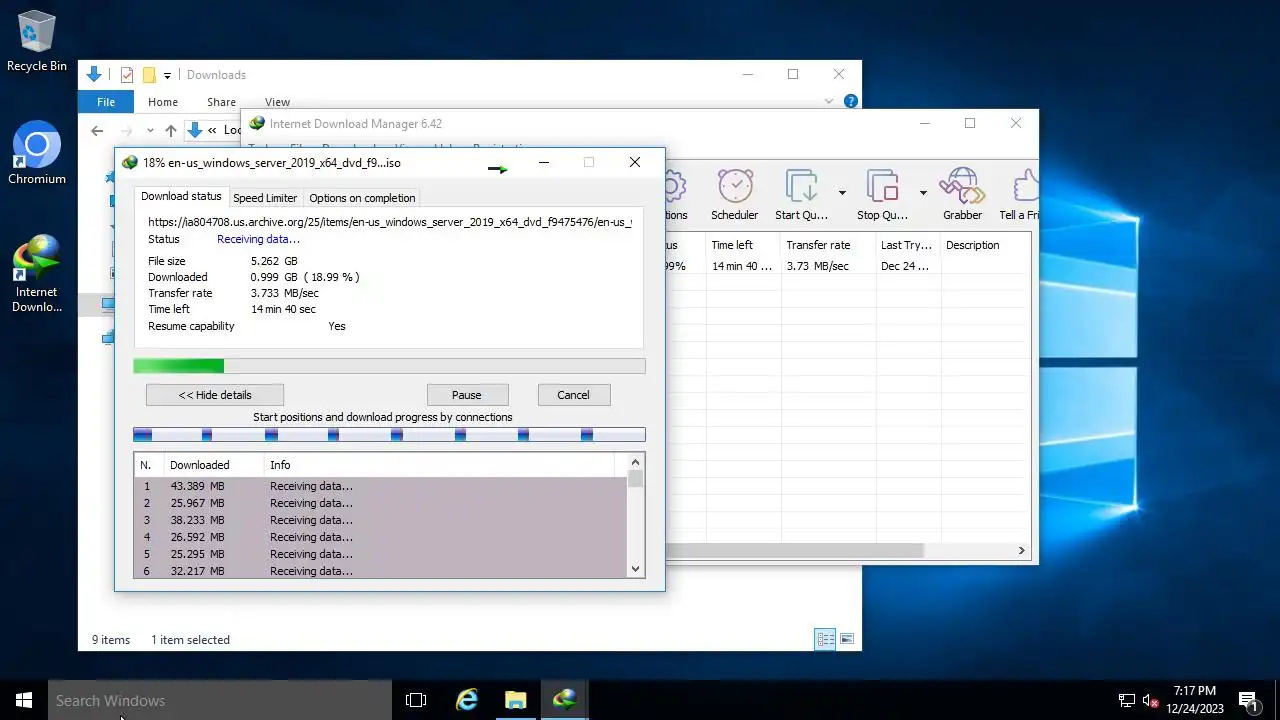1280x720 pixels.
Task: Pause the ISO download
Action: tap(466, 395)
